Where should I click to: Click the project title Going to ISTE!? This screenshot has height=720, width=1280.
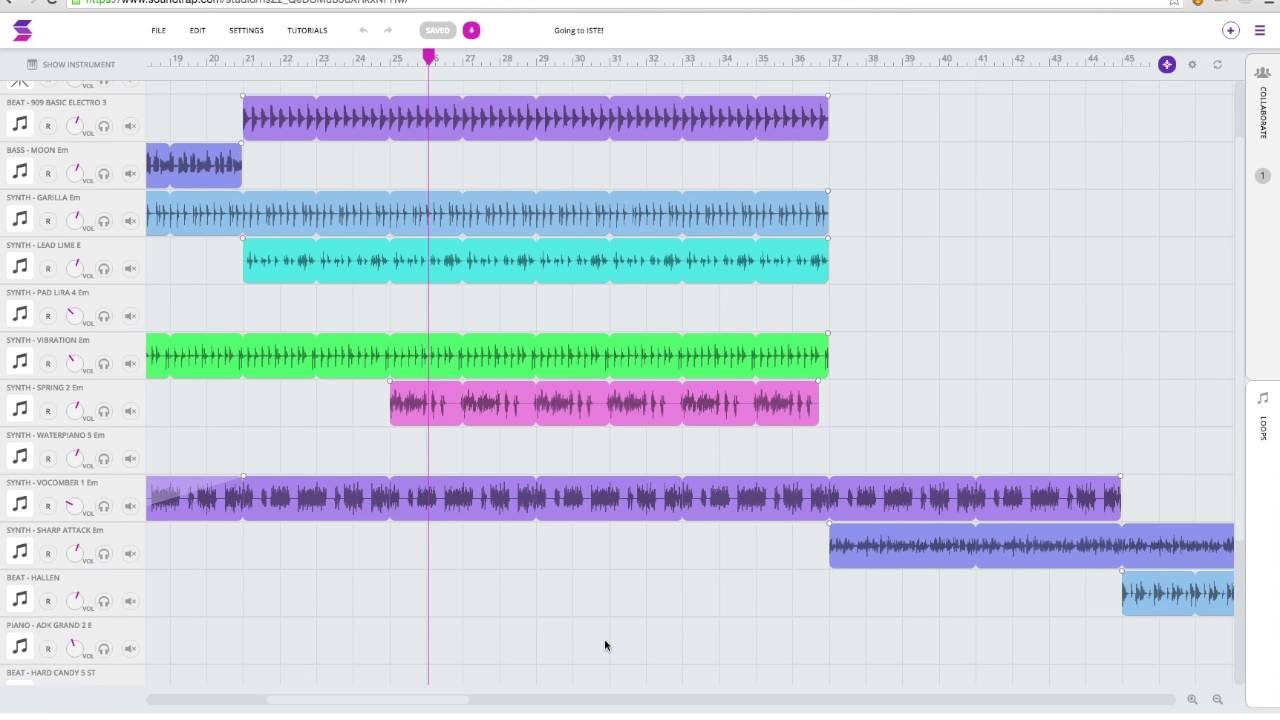579,31
